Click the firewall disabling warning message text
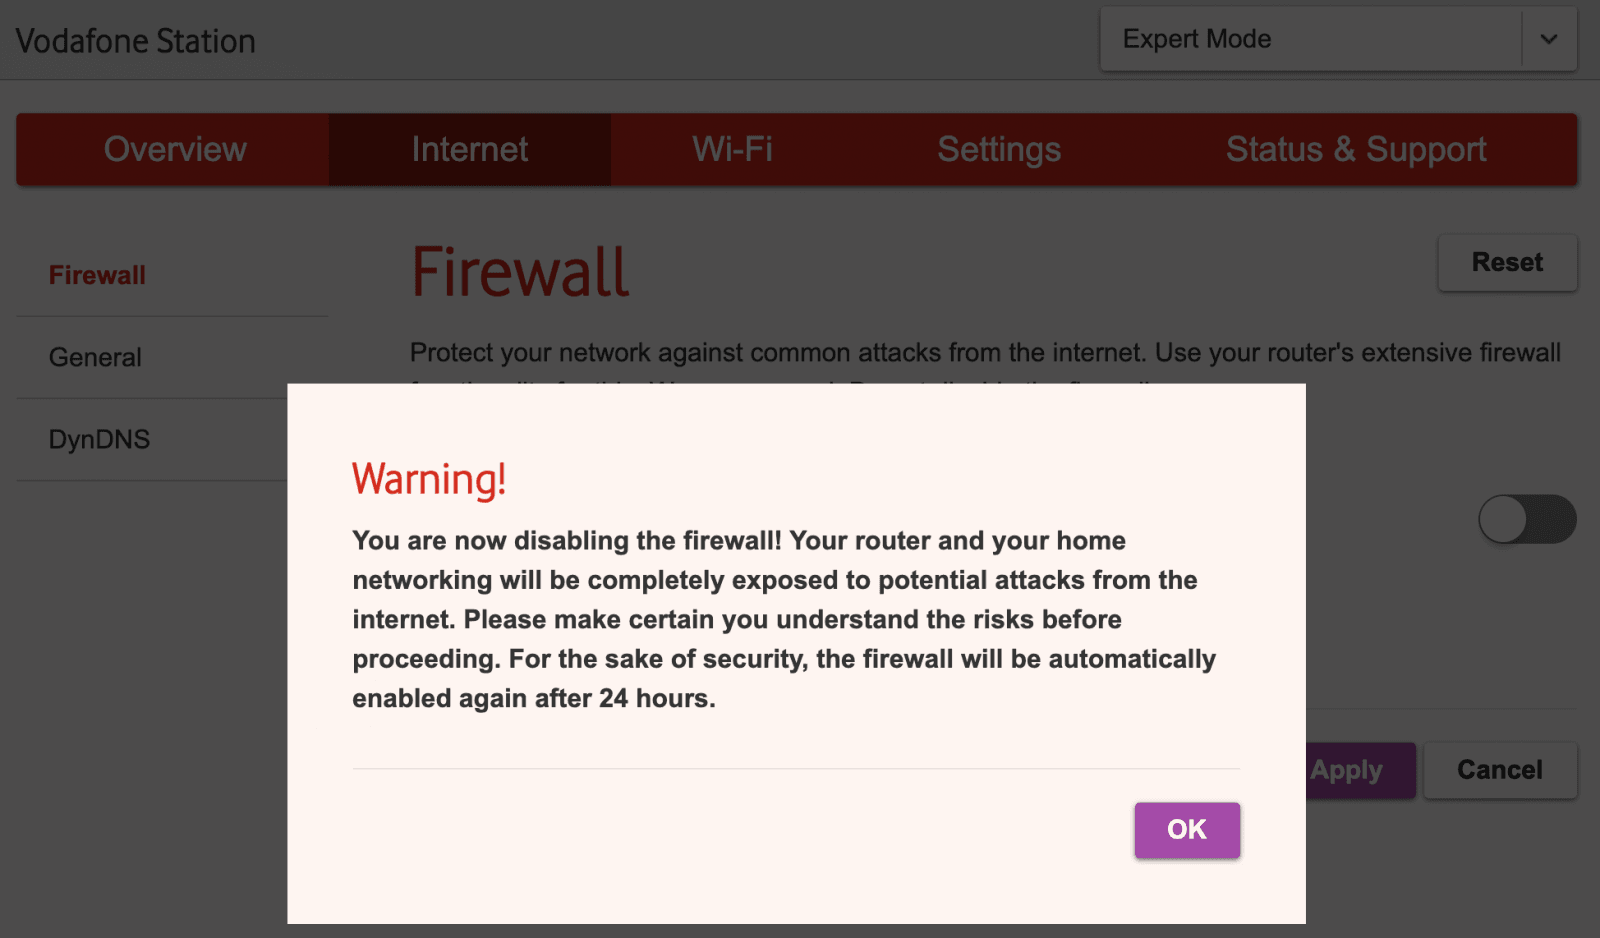1600x938 pixels. (783, 619)
